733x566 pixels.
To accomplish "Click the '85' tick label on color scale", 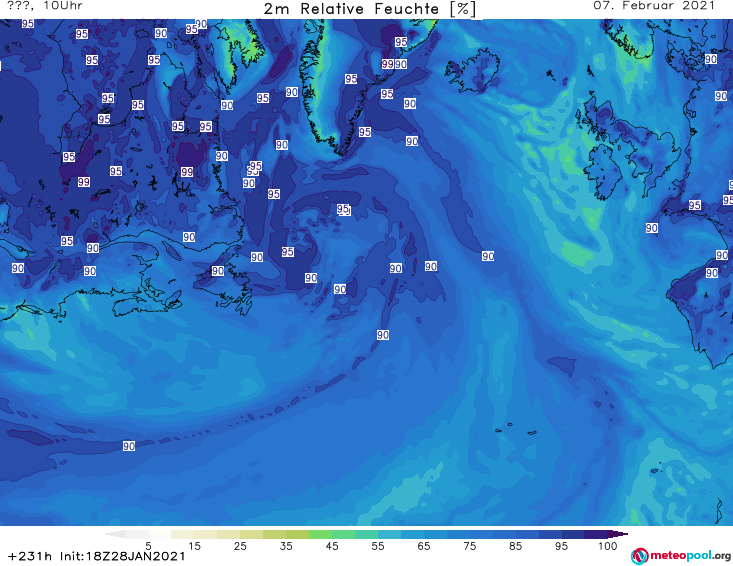I will point(515,546).
